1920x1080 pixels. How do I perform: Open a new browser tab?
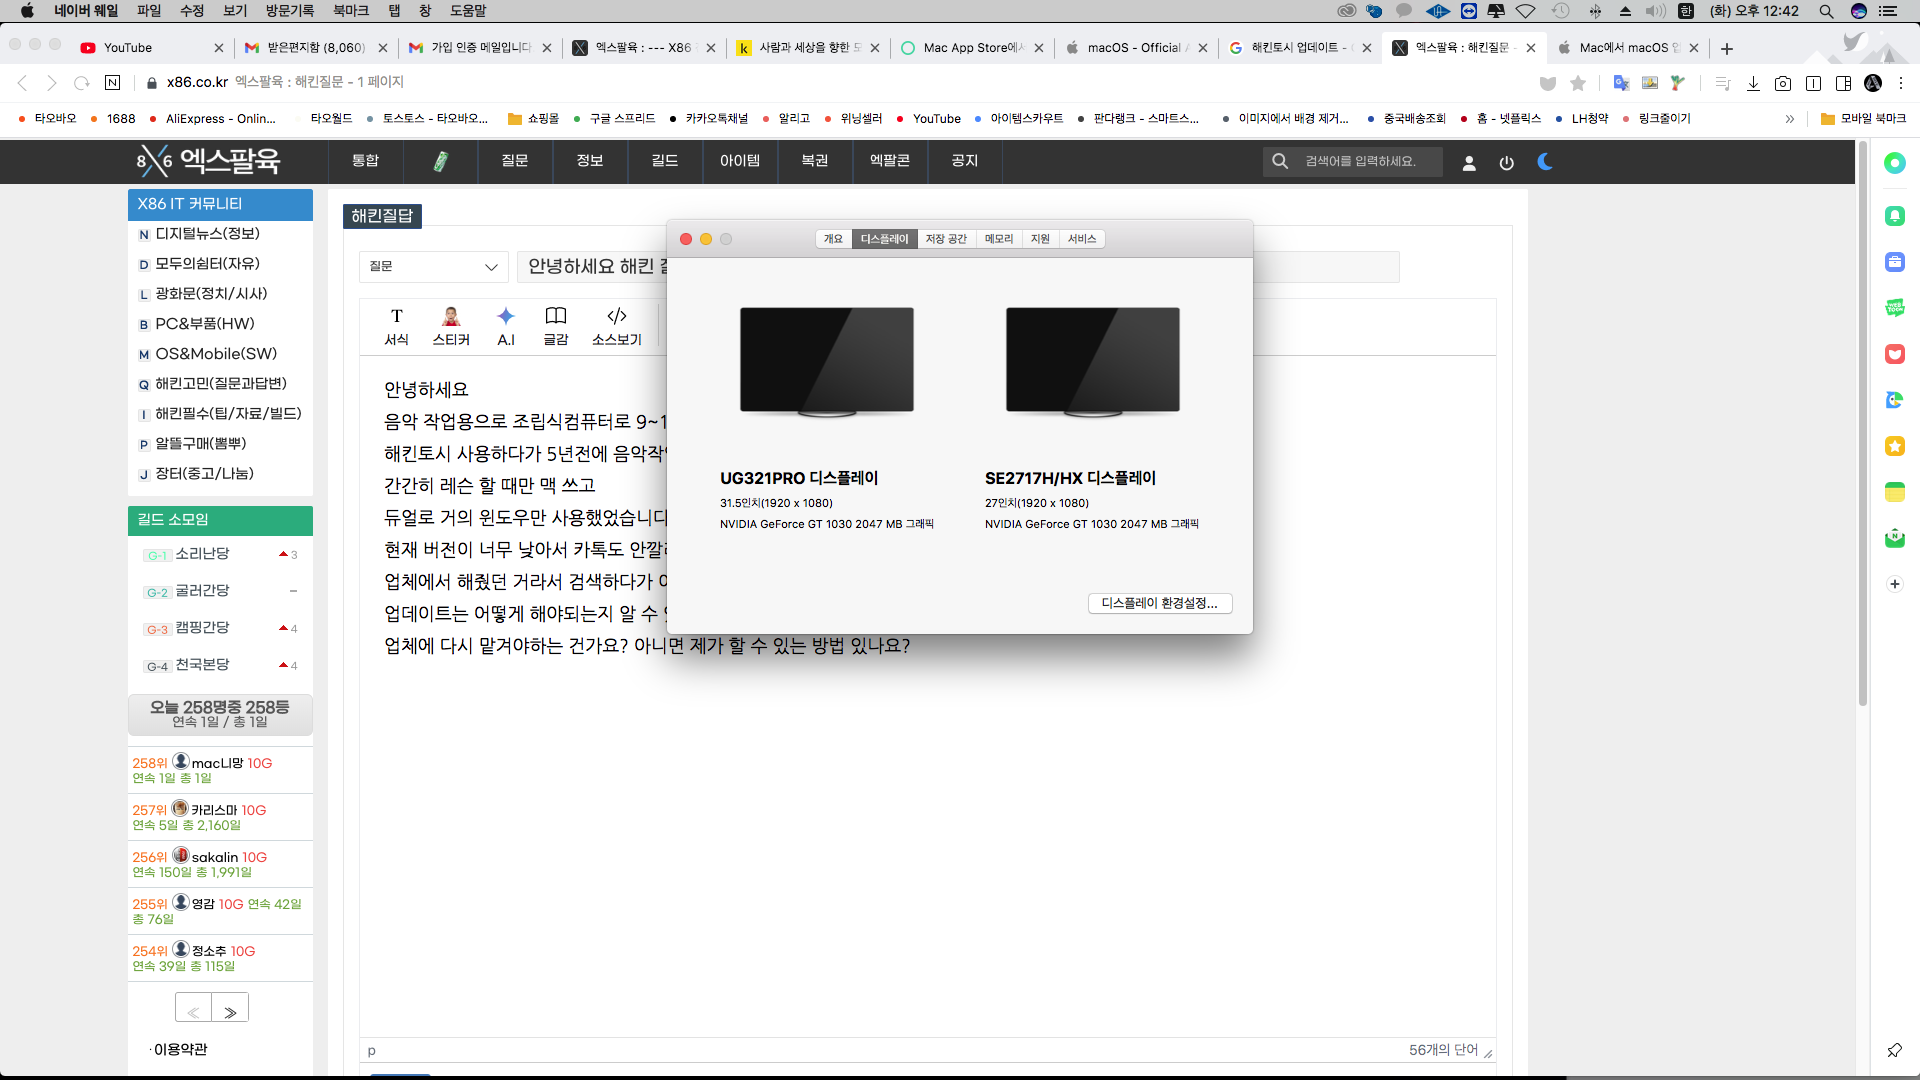(x=1727, y=48)
